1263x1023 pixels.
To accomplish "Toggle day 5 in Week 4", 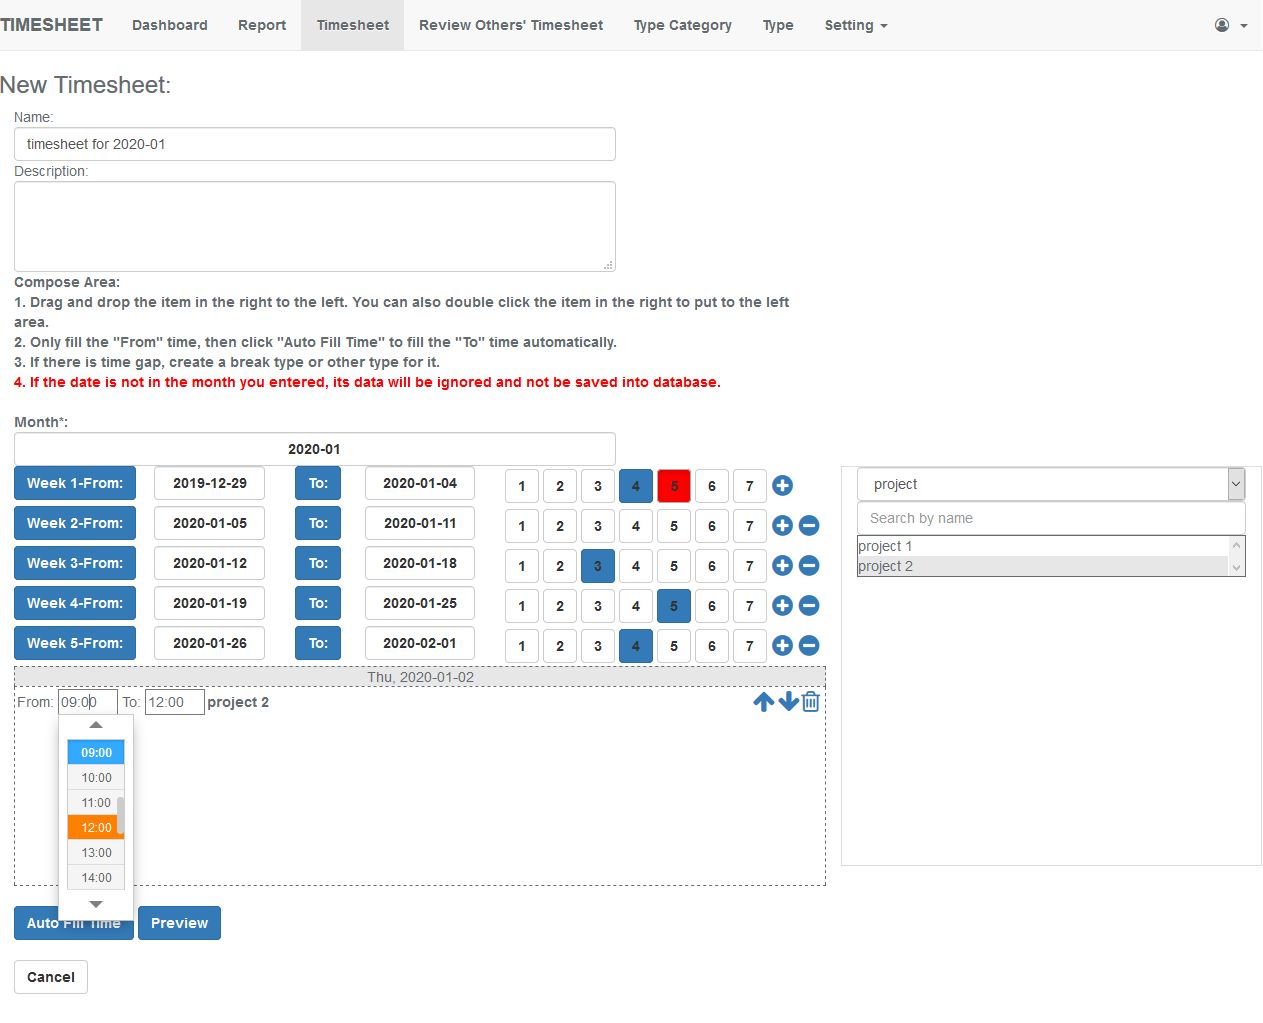I will pyautogui.click(x=674, y=606).
